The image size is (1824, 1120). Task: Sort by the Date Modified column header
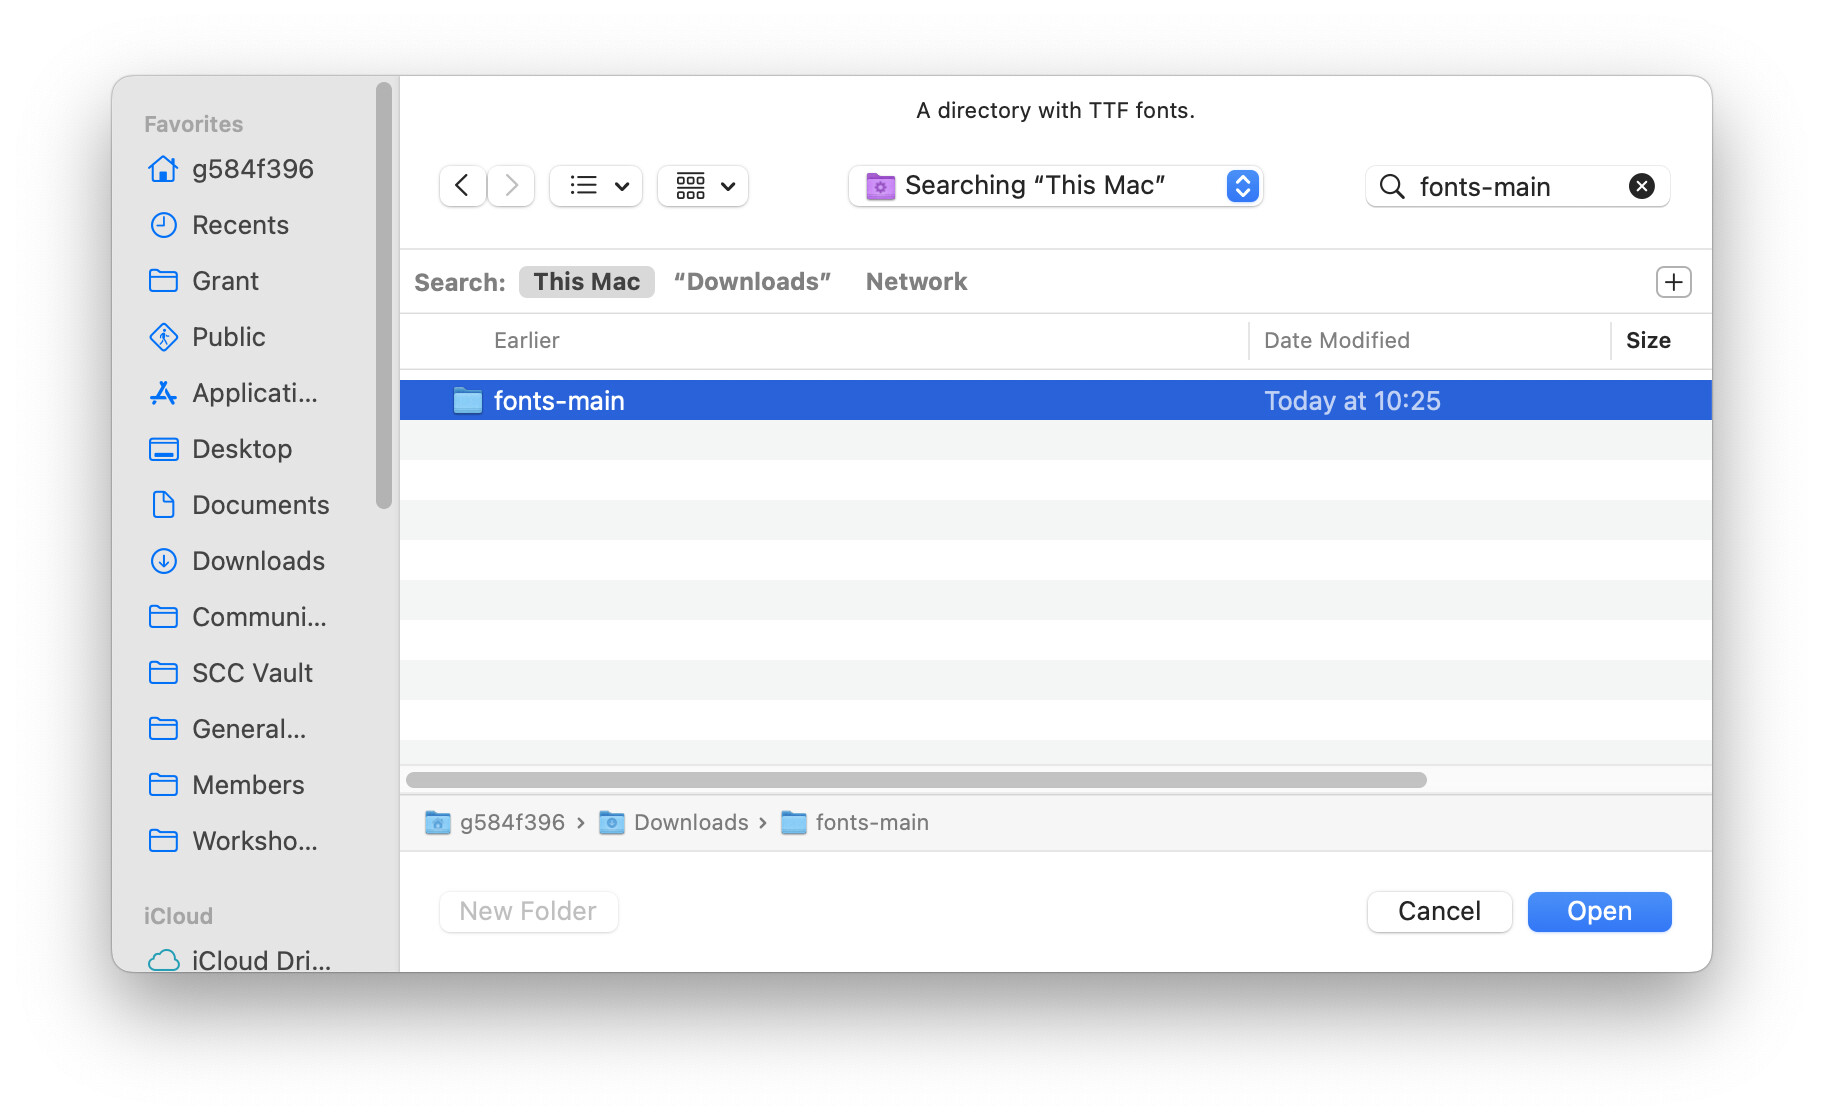pyautogui.click(x=1337, y=341)
